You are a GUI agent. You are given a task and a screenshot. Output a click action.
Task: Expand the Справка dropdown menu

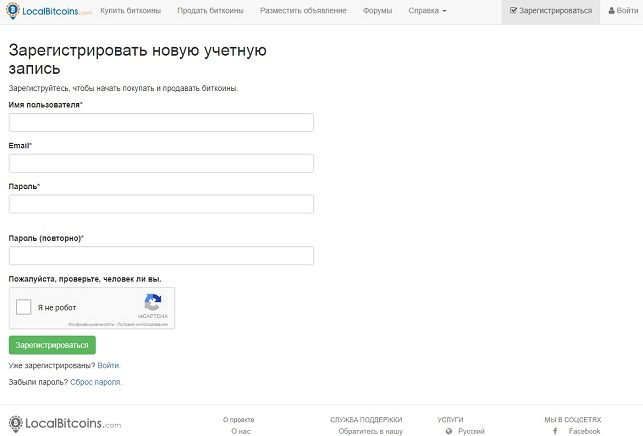coord(427,11)
